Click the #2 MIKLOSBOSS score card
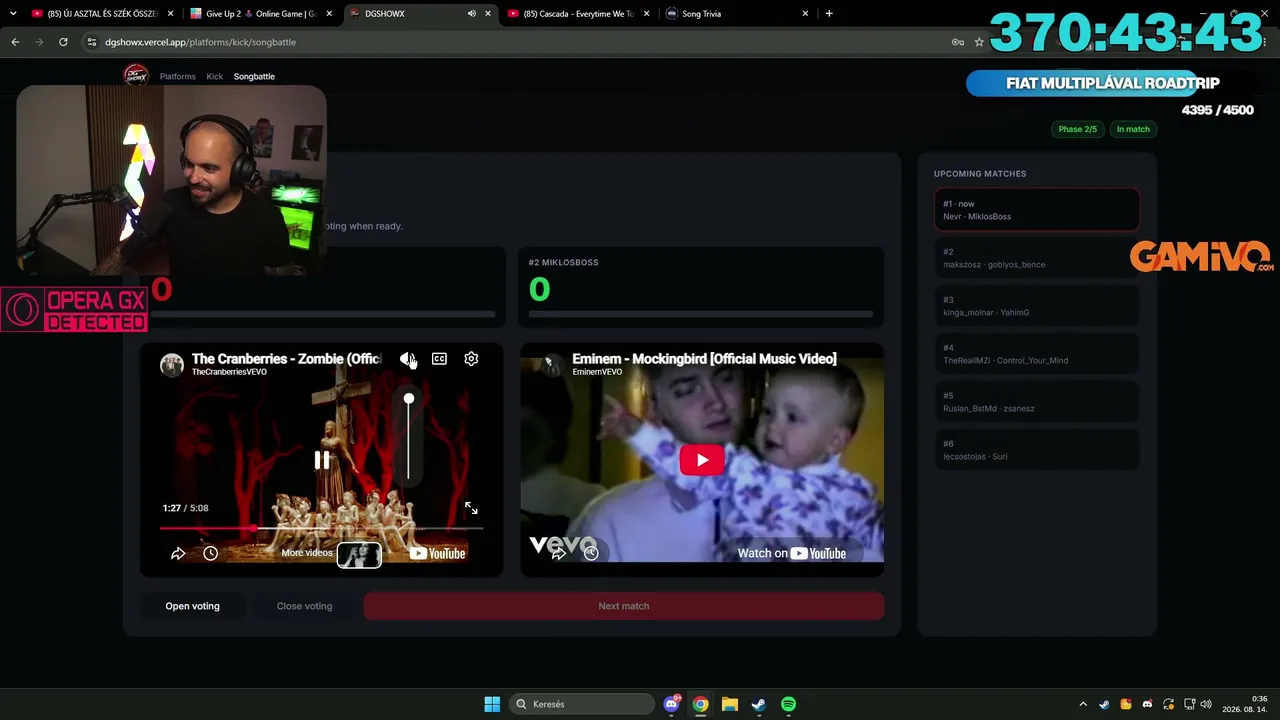 (x=702, y=287)
